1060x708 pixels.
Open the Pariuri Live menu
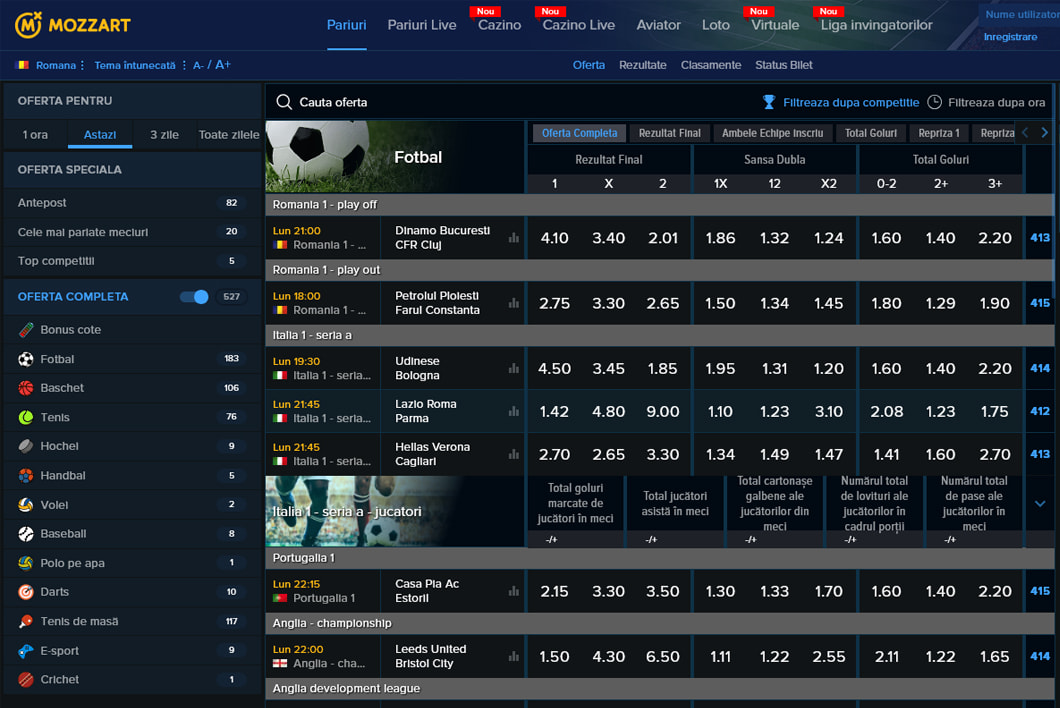click(422, 25)
